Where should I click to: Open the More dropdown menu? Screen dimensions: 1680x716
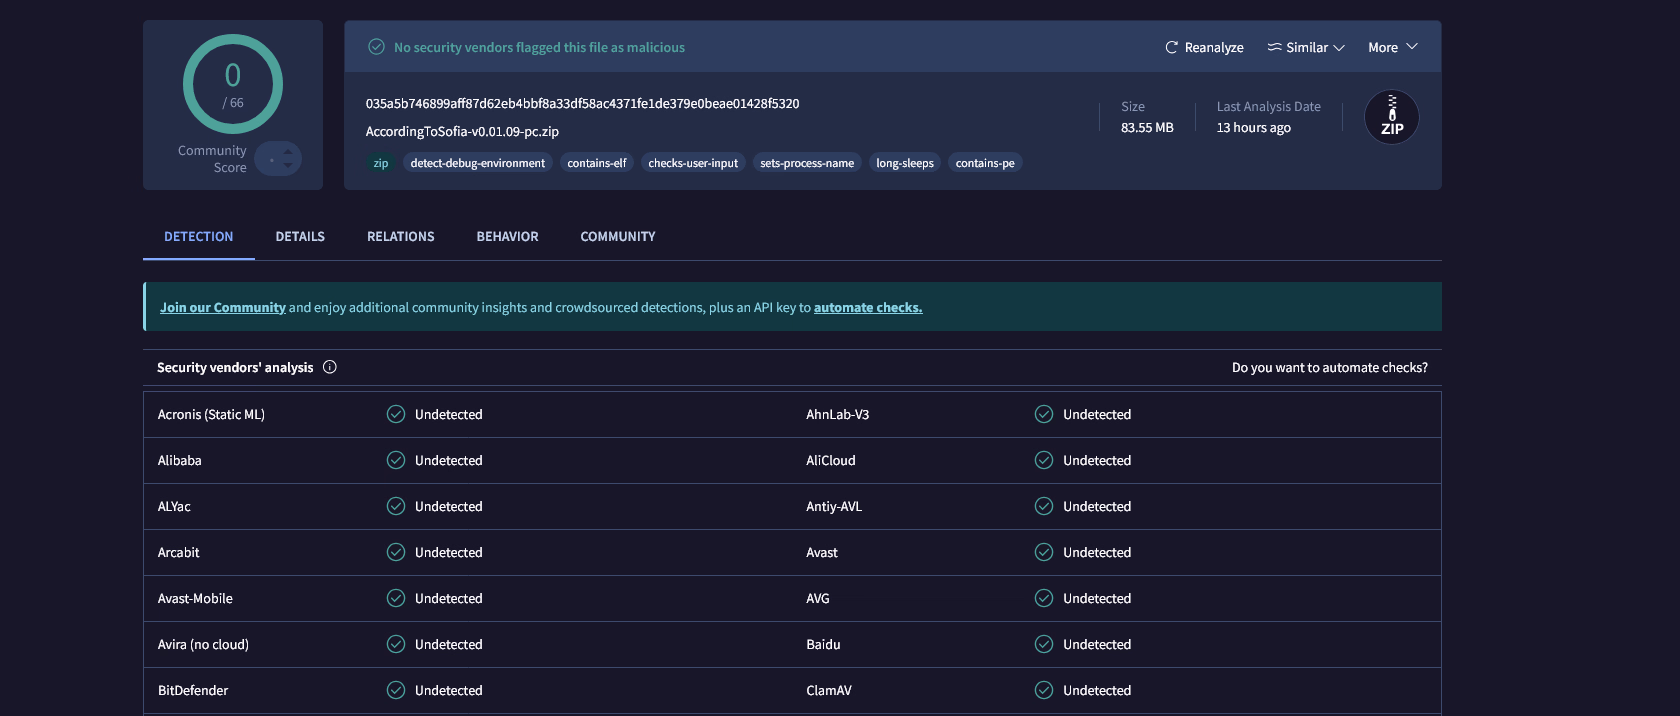(1392, 47)
